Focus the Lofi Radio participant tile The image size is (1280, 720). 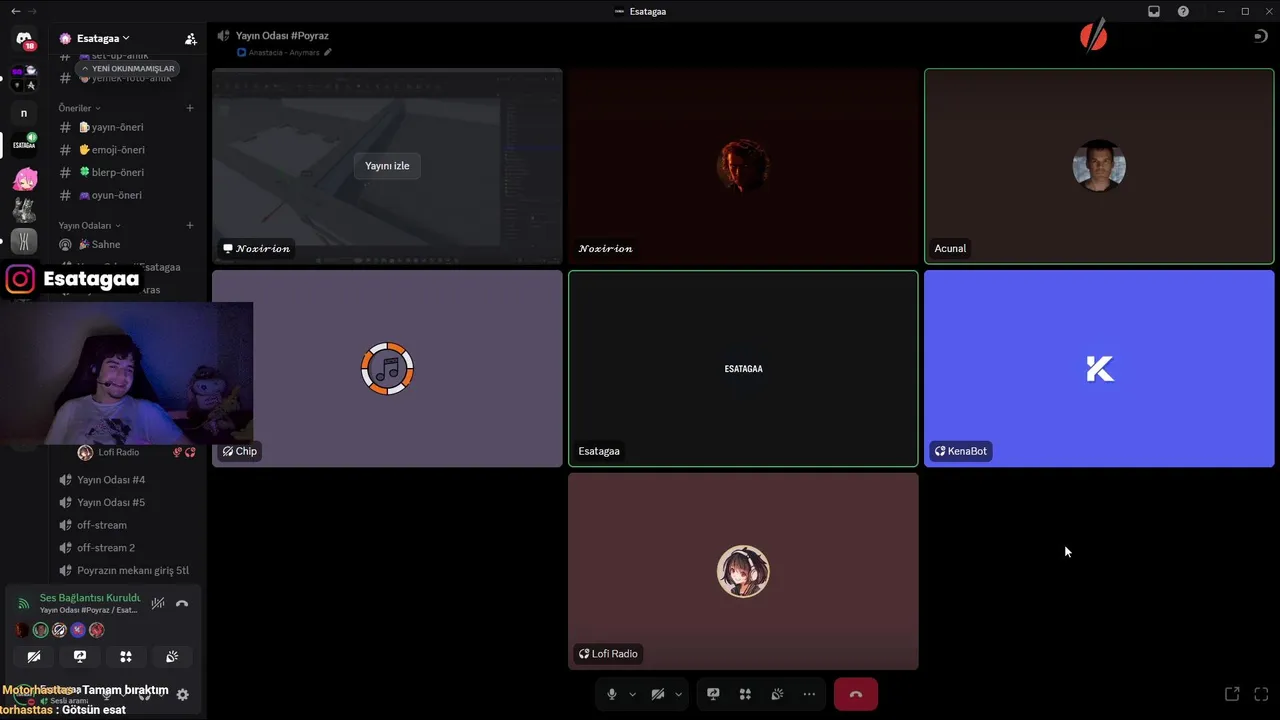[743, 571]
